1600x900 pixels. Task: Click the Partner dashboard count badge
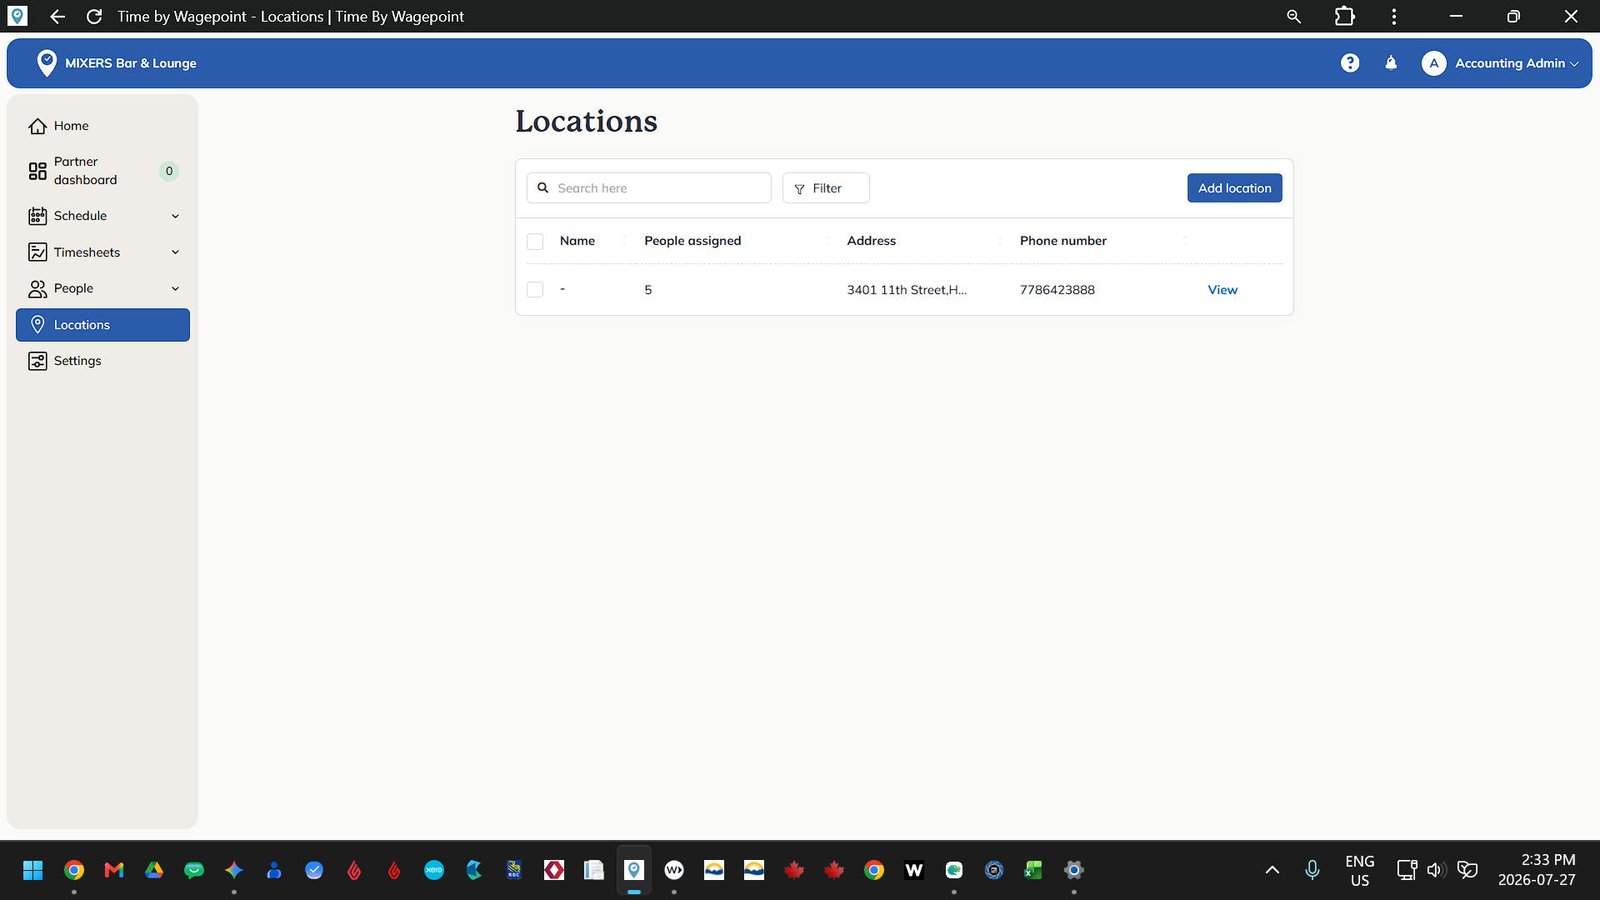[169, 171]
